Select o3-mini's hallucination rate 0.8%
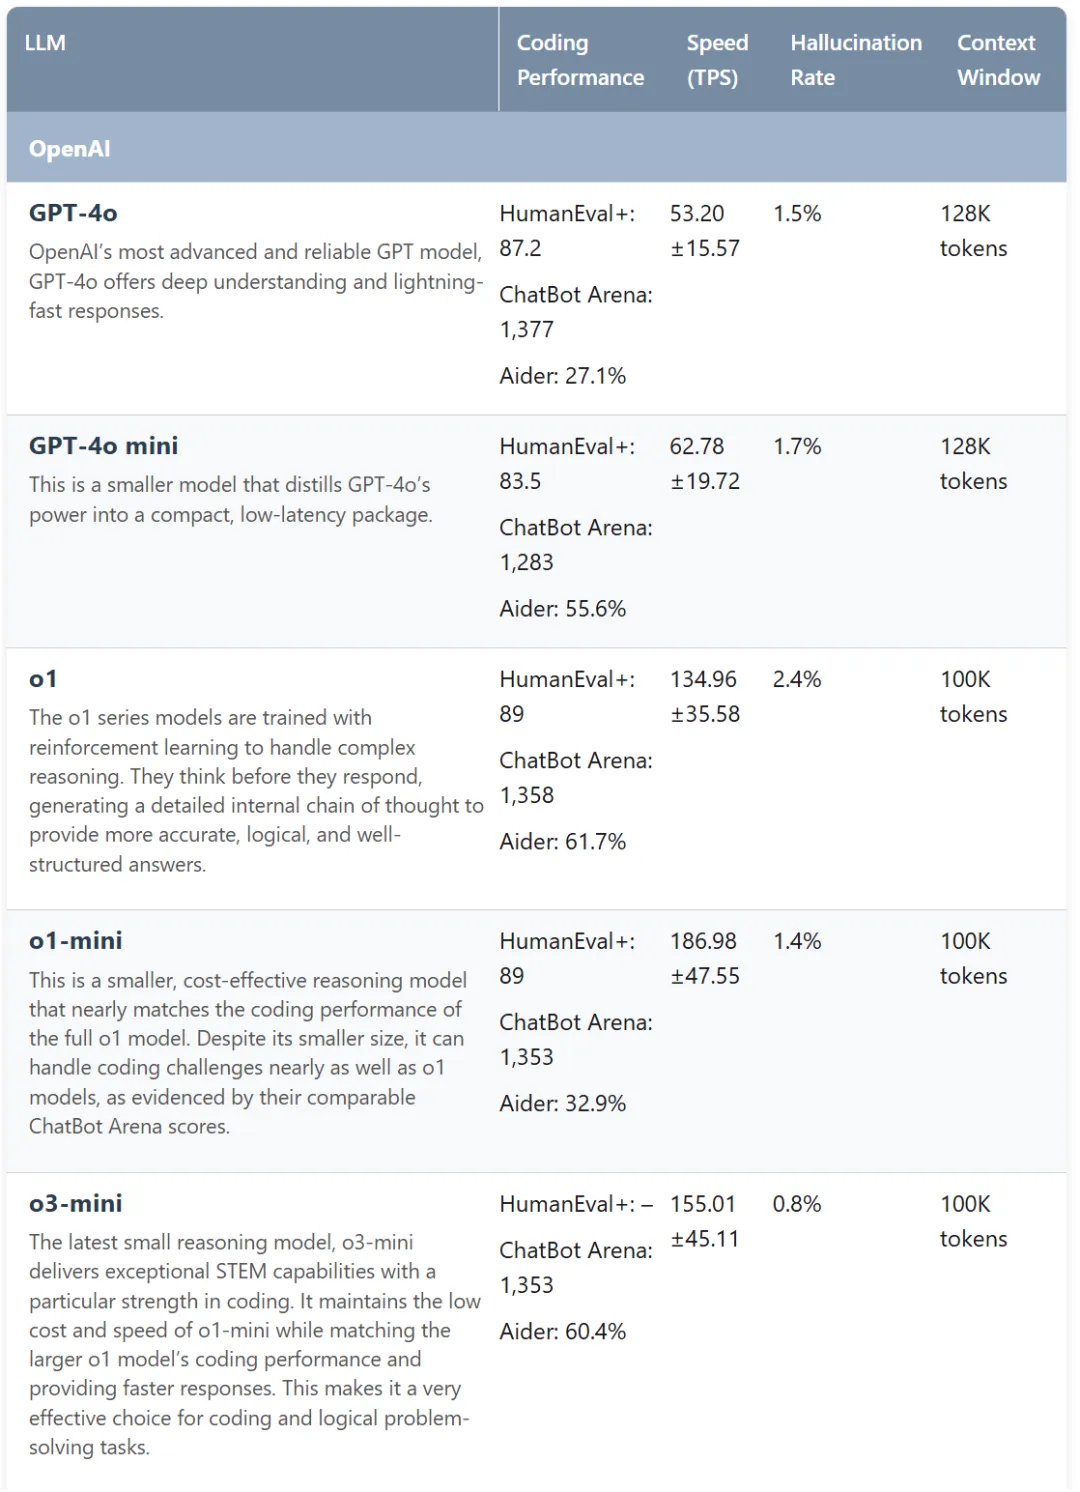Screen dimensions: 1080x1492 click(797, 1204)
